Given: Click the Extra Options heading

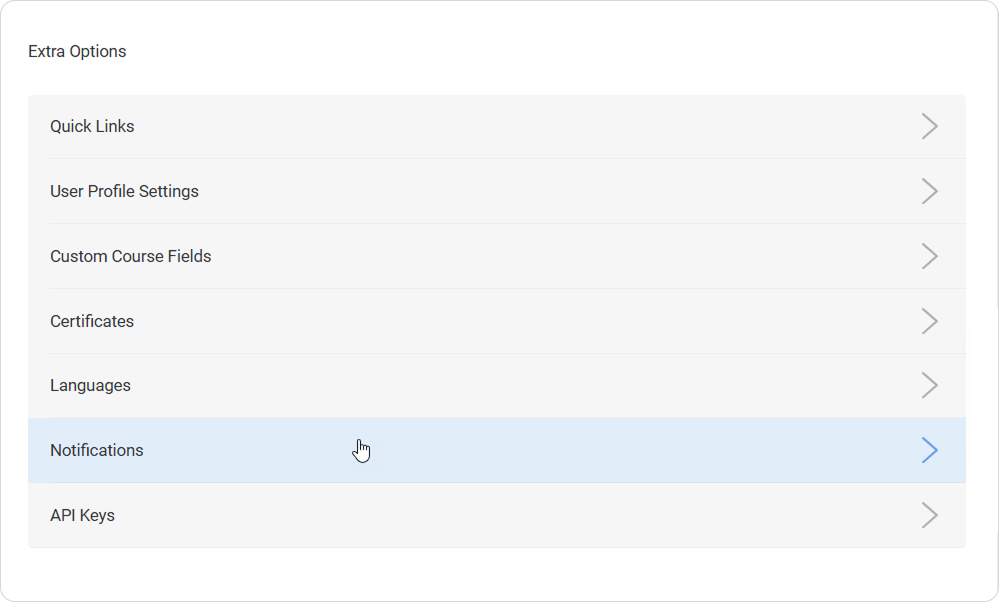Looking at the screenshot, I should (77, 51).
